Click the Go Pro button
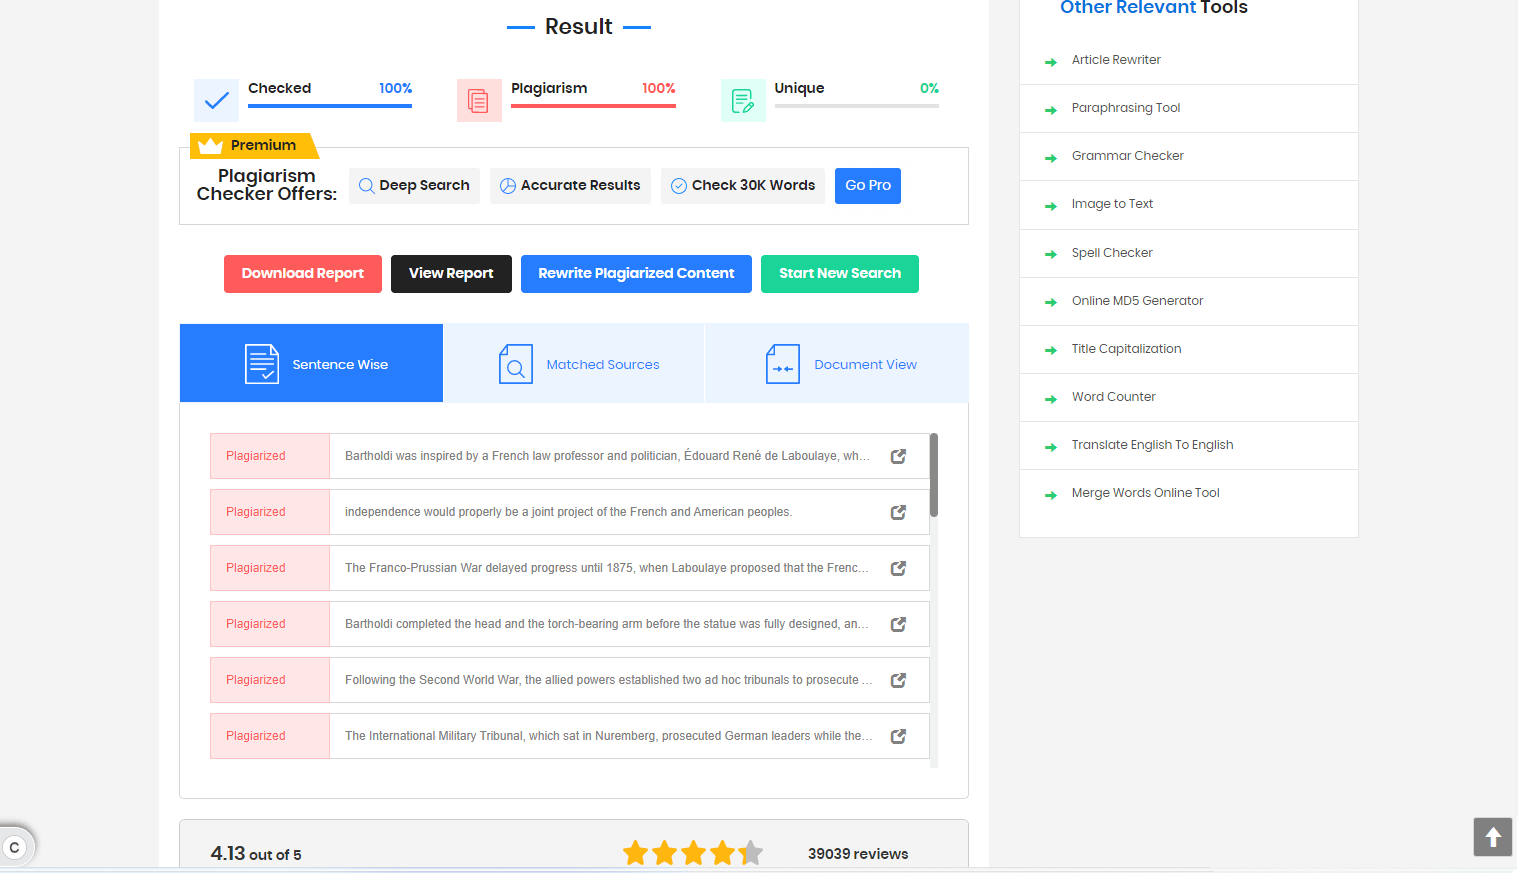Viewport: 1518px width, 873px height. point(868,186)
